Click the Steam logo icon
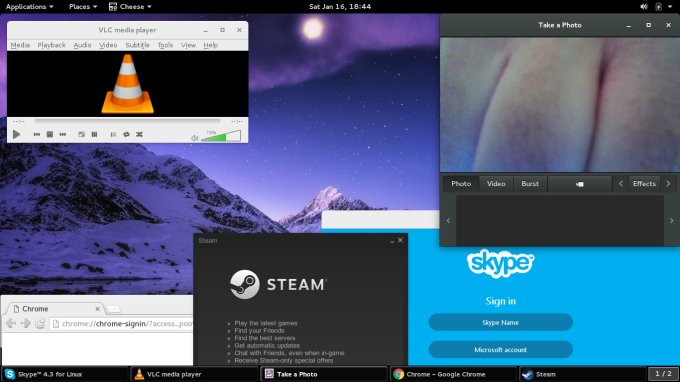The width and height of the screenshot is (680, 382). click(245, 284)
